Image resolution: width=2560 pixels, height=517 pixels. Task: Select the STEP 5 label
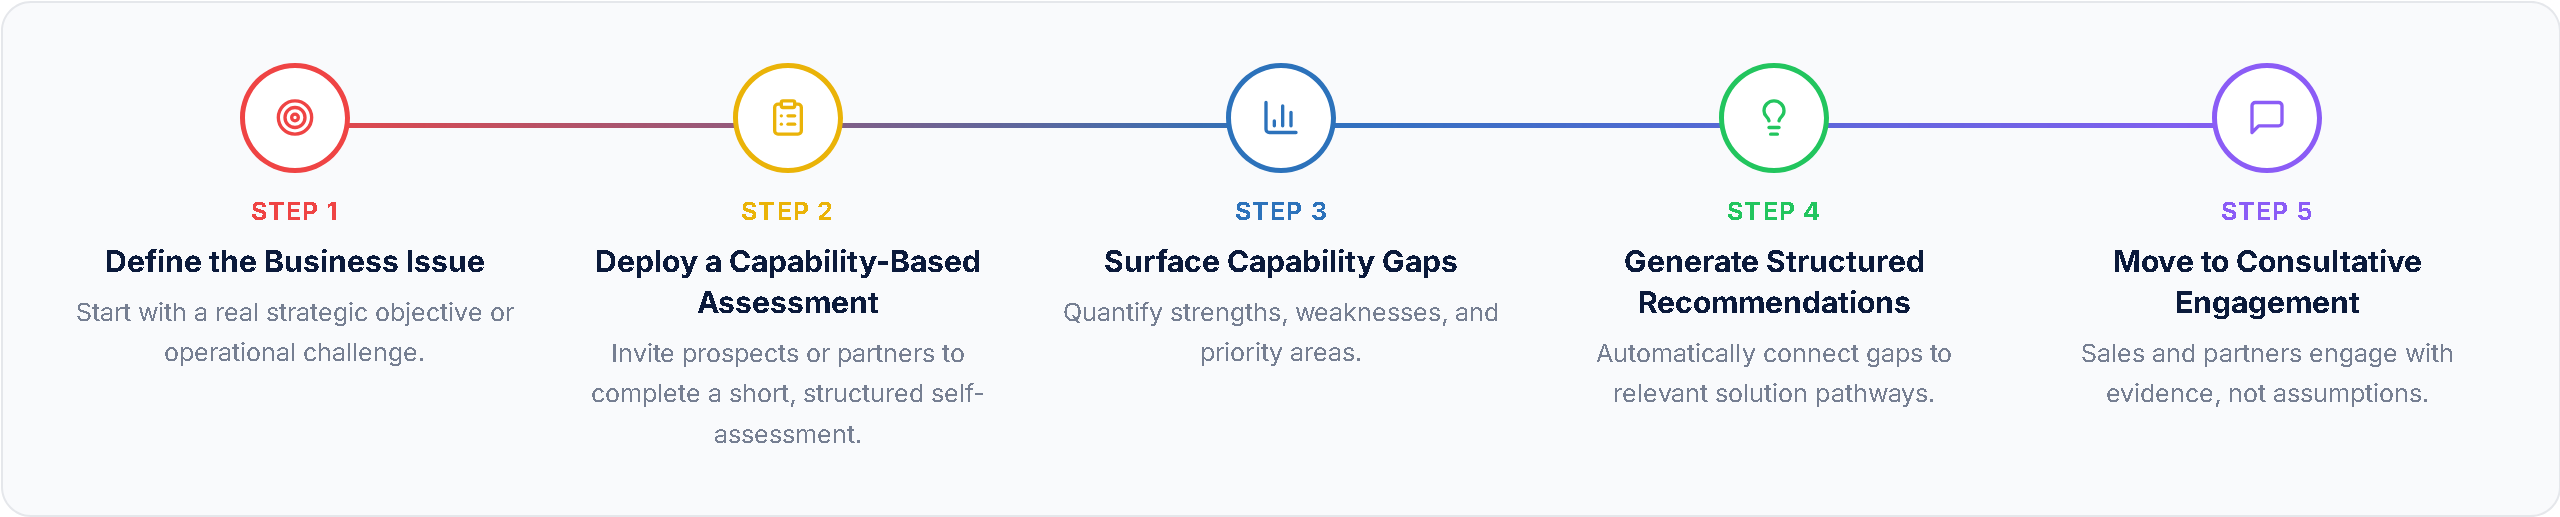(x=2267, y=212)
